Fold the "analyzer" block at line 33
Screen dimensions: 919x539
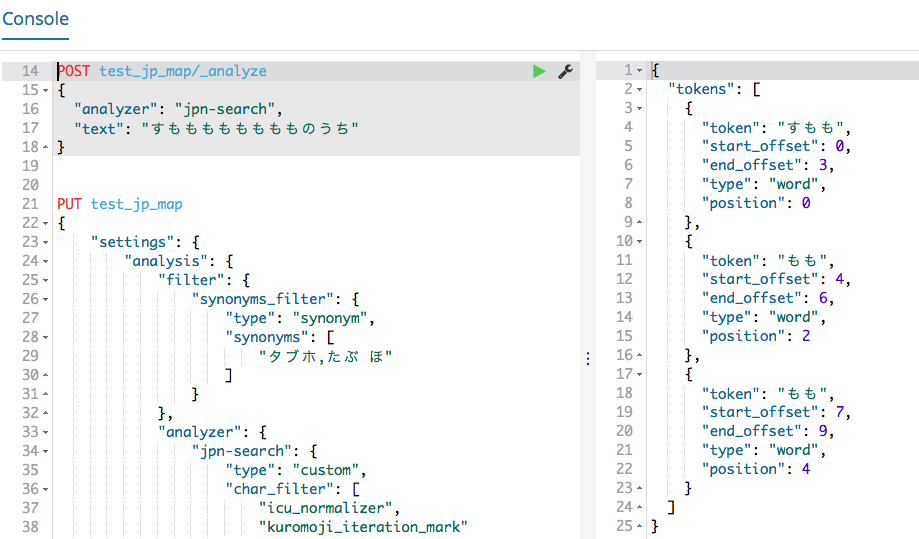[45, 432]
